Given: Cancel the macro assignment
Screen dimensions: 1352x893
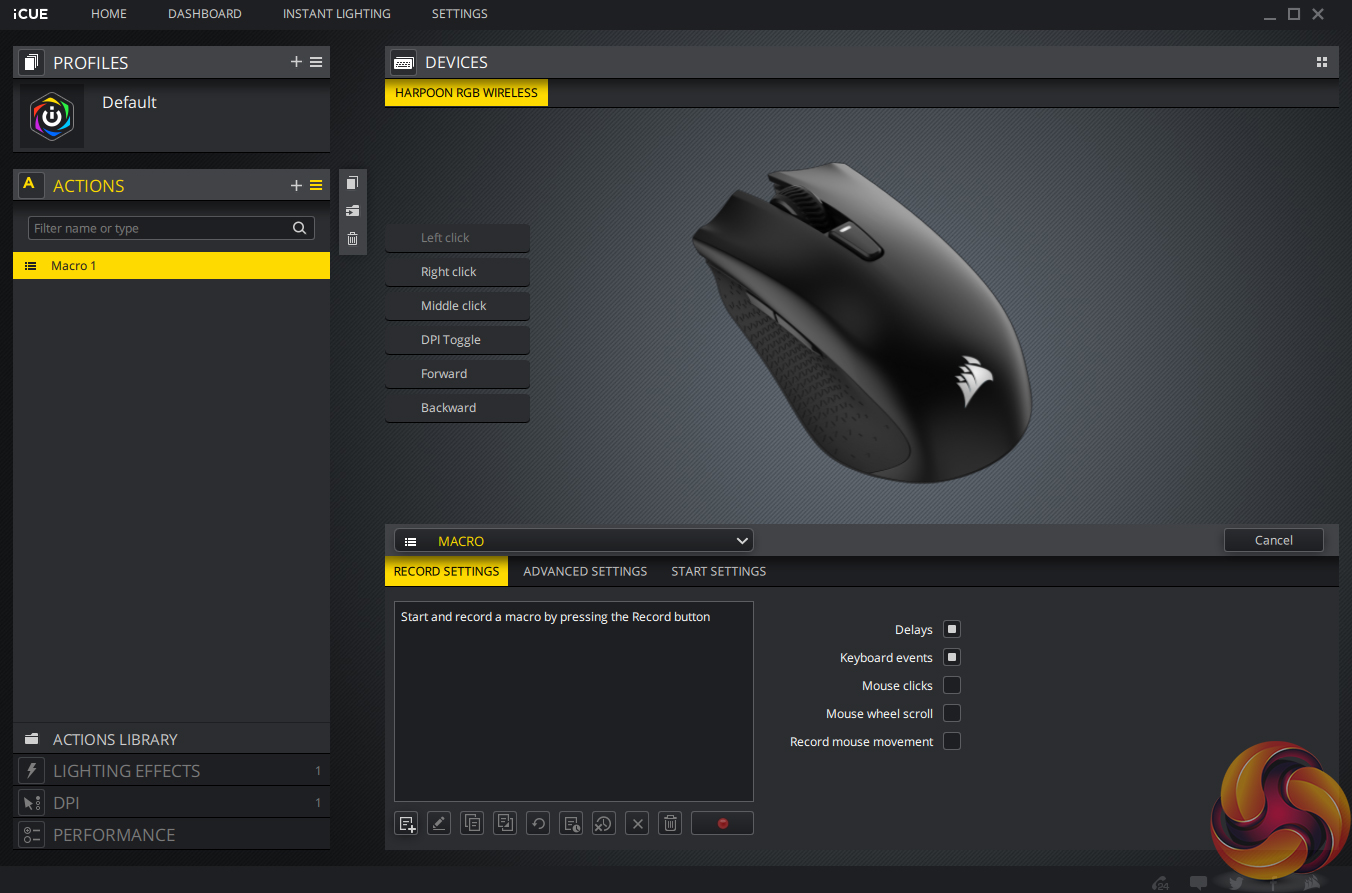Looking at the screenshot, I should 1274,540.
